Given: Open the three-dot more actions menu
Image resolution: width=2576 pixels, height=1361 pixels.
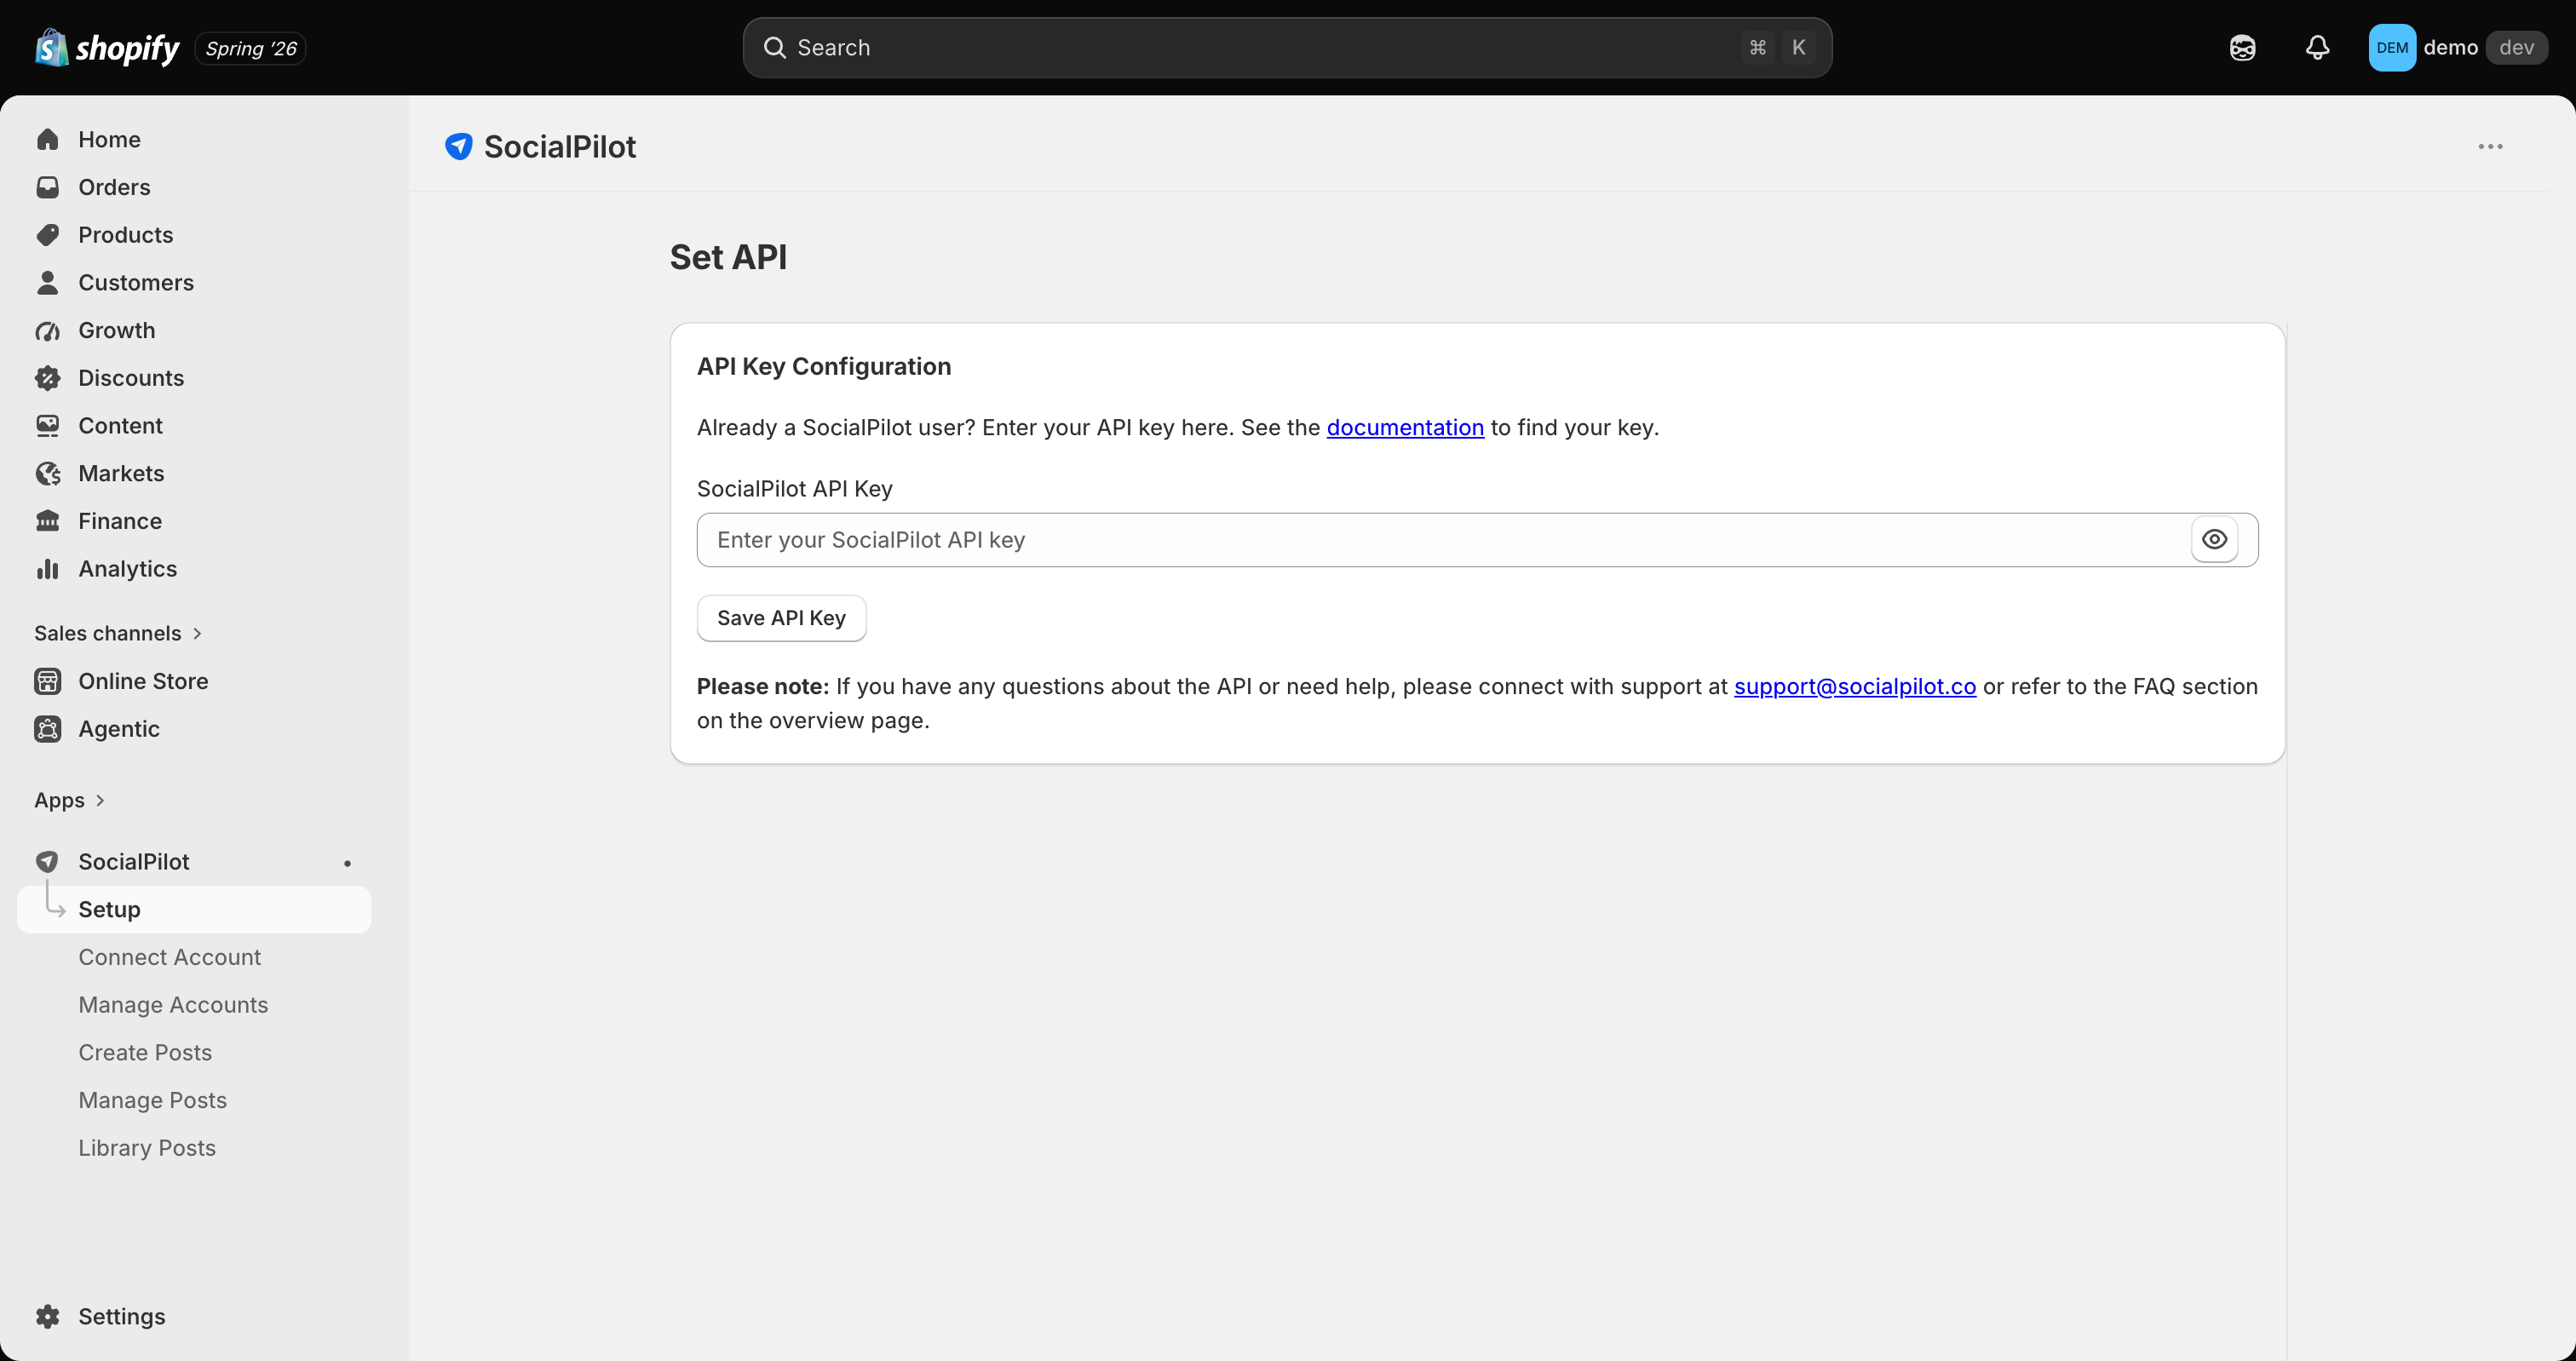Looking at the screenshot, I should [x=2490, y=147].
